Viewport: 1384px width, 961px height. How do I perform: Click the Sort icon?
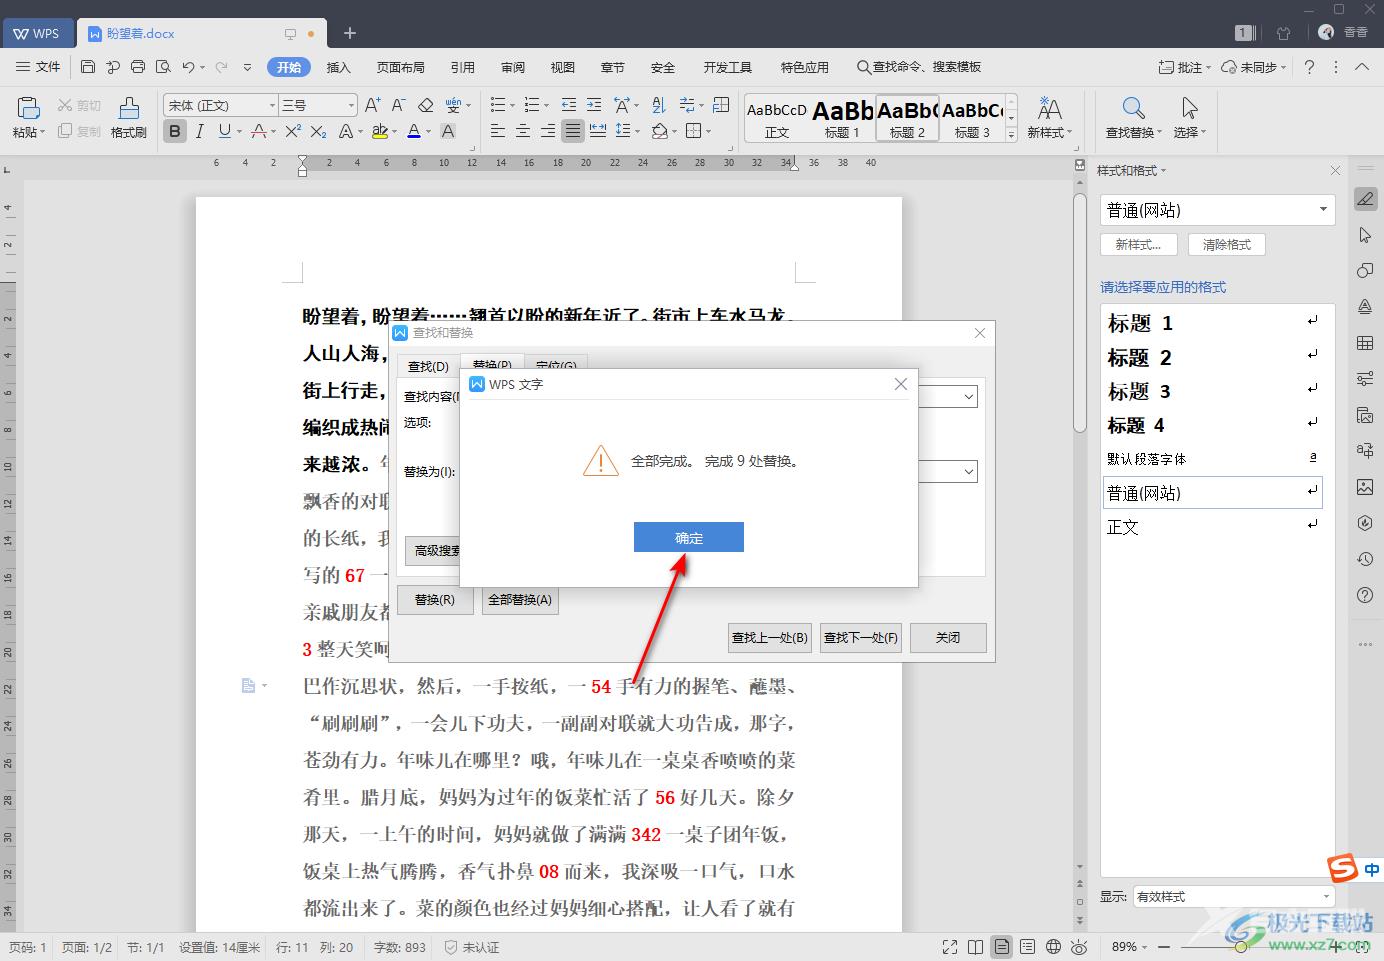click(658, 104)
